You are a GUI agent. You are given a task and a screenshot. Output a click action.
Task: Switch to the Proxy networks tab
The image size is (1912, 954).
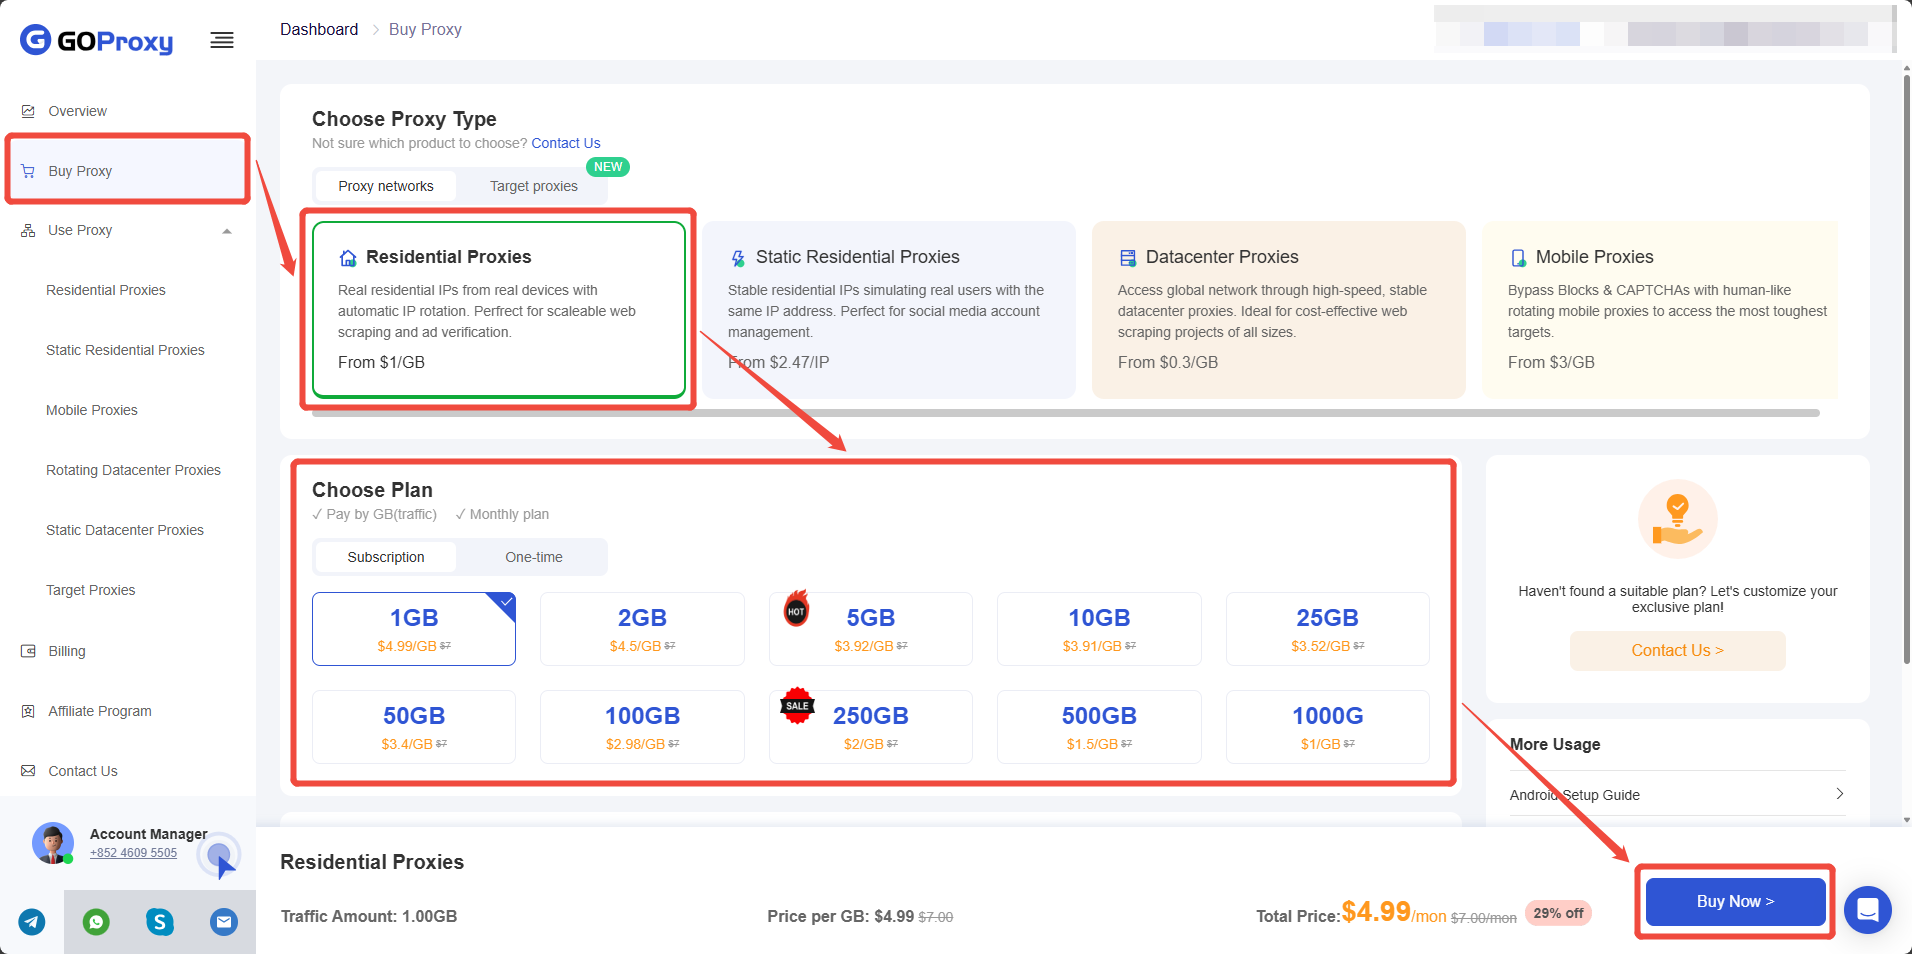click(386, 186)
